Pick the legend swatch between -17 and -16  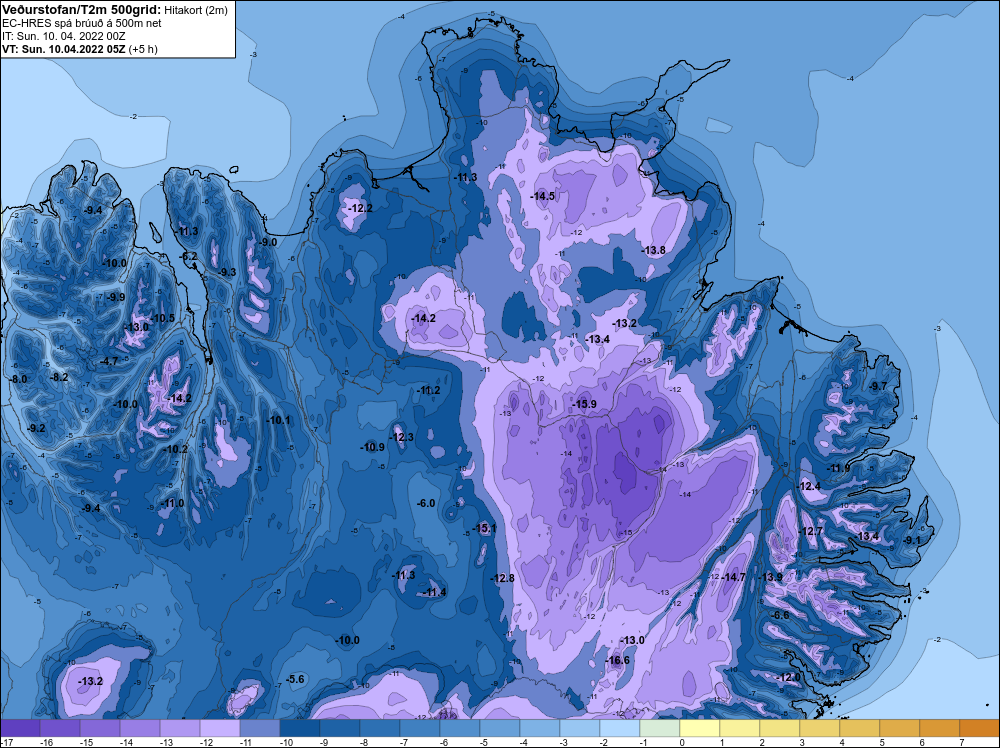pyautogui.click(x=20, y=728)
